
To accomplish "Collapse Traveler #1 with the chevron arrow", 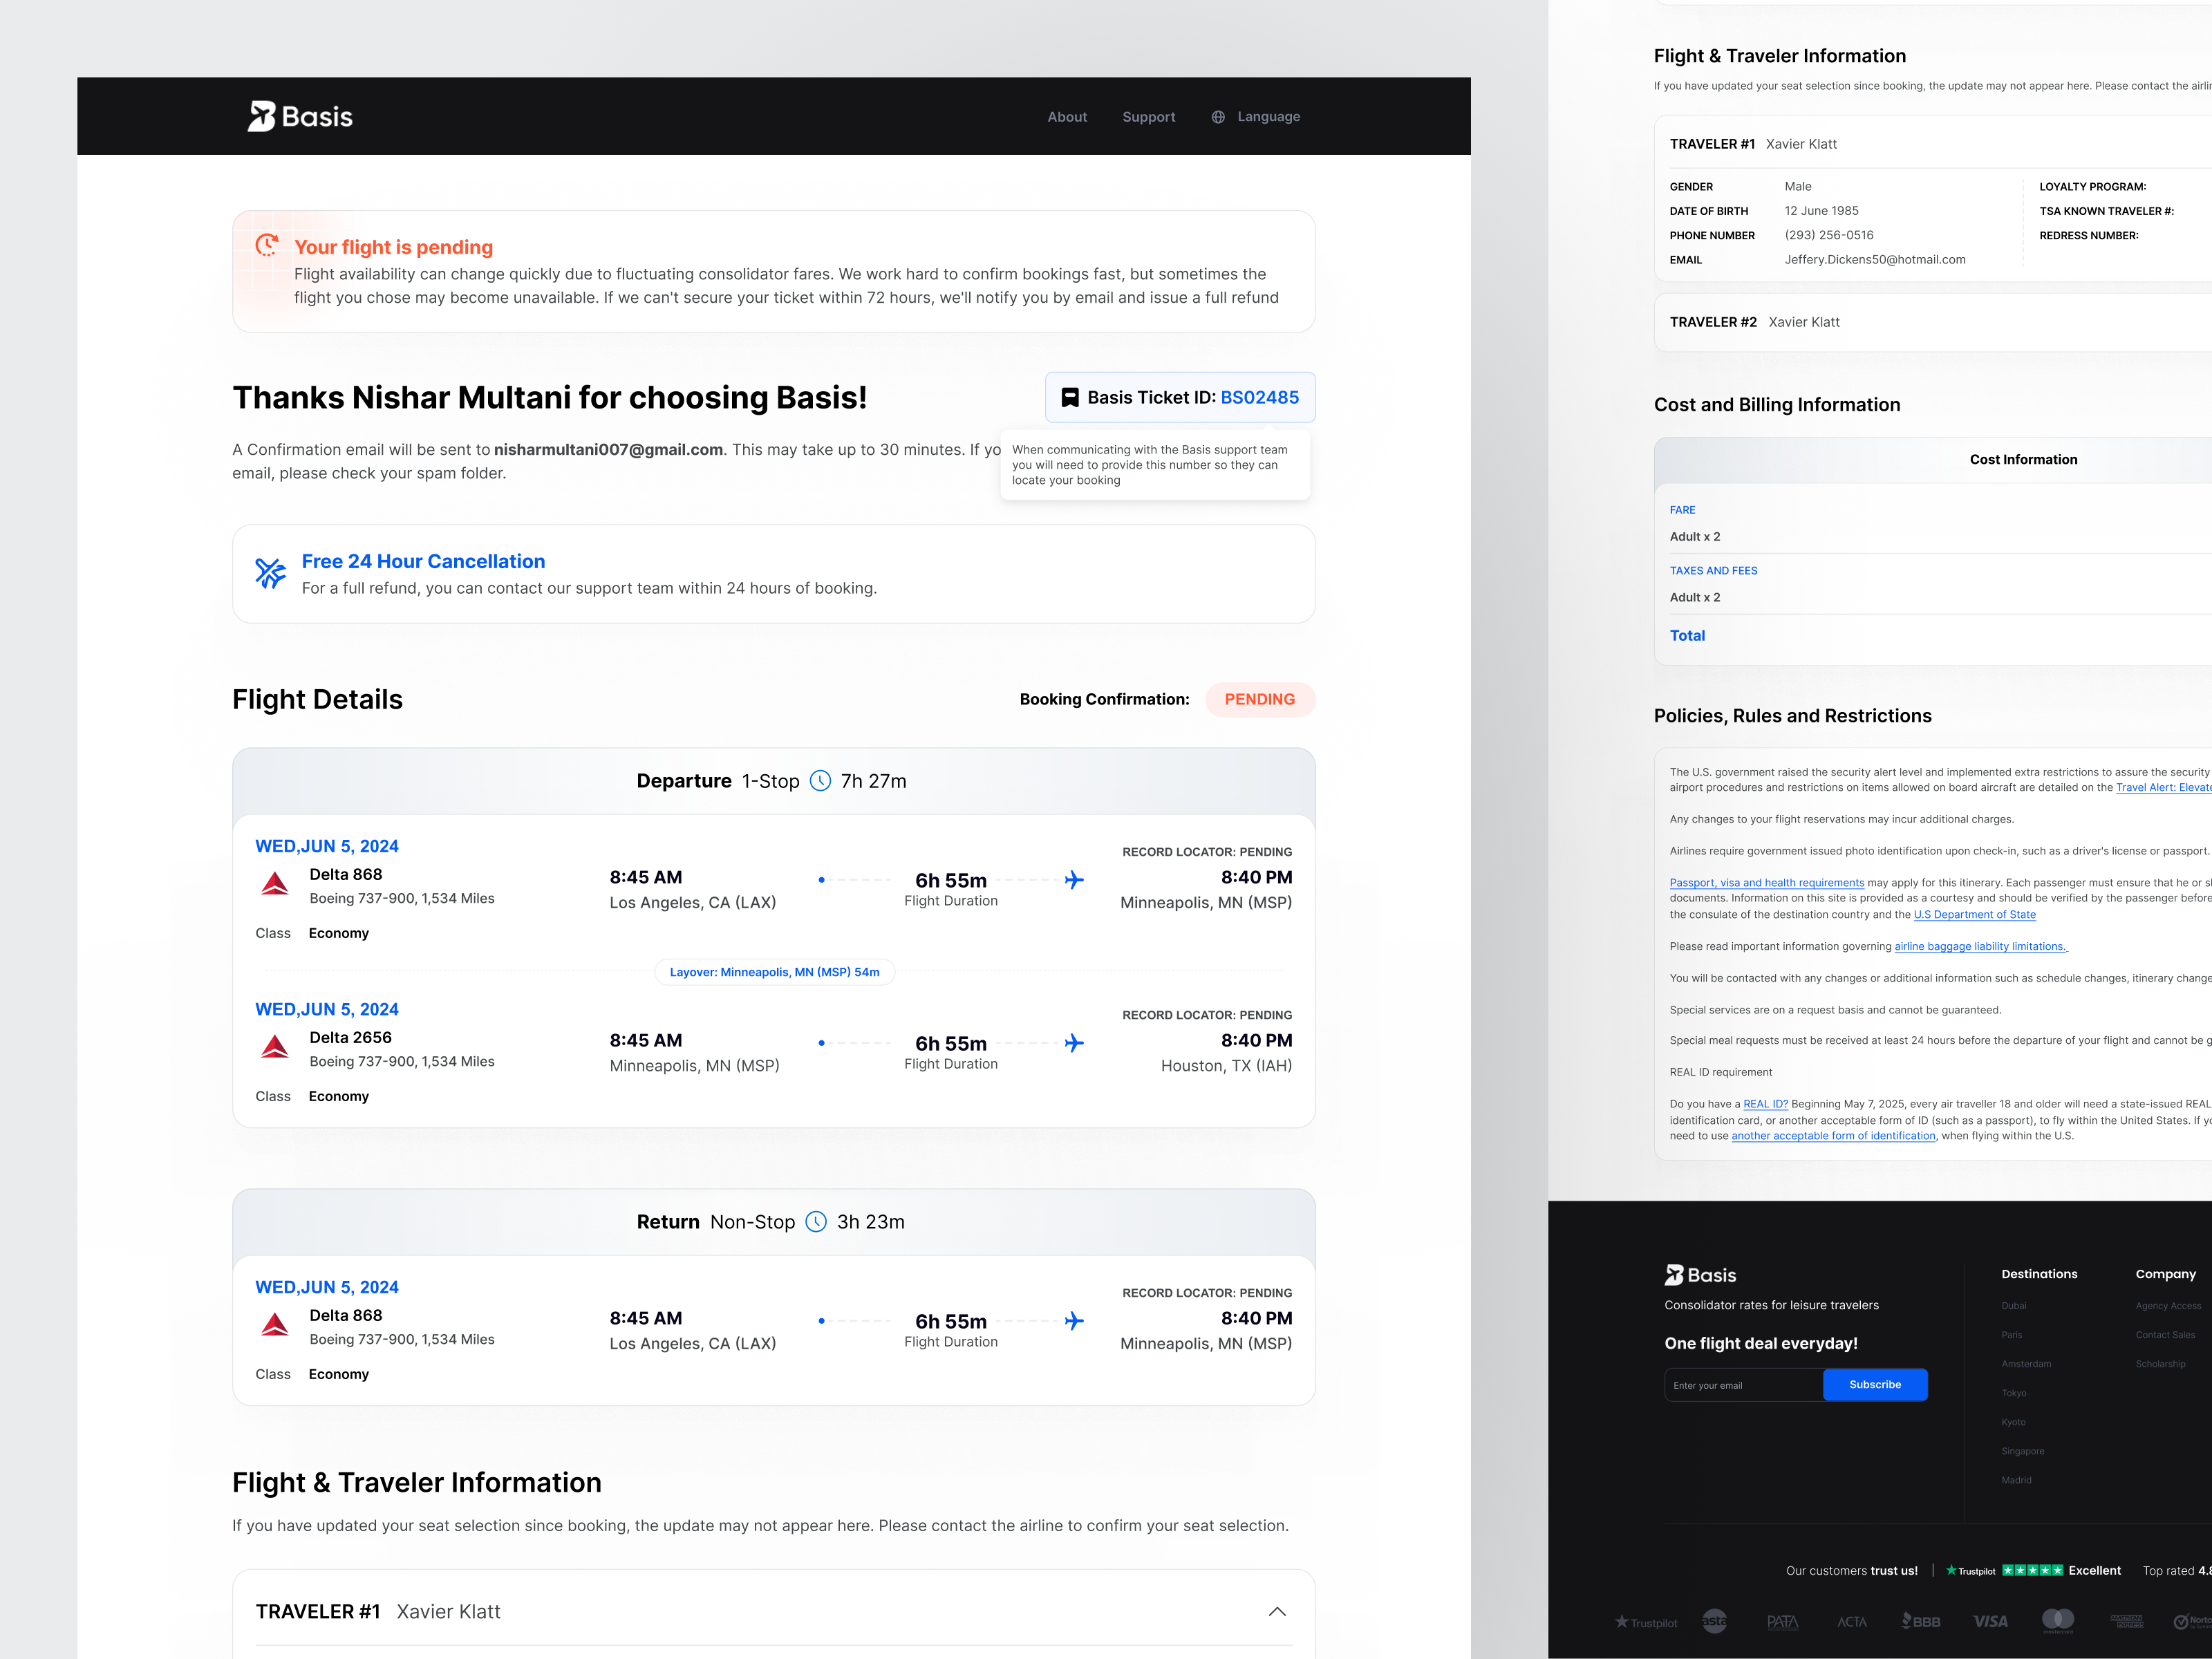I will (1277, 1611).
